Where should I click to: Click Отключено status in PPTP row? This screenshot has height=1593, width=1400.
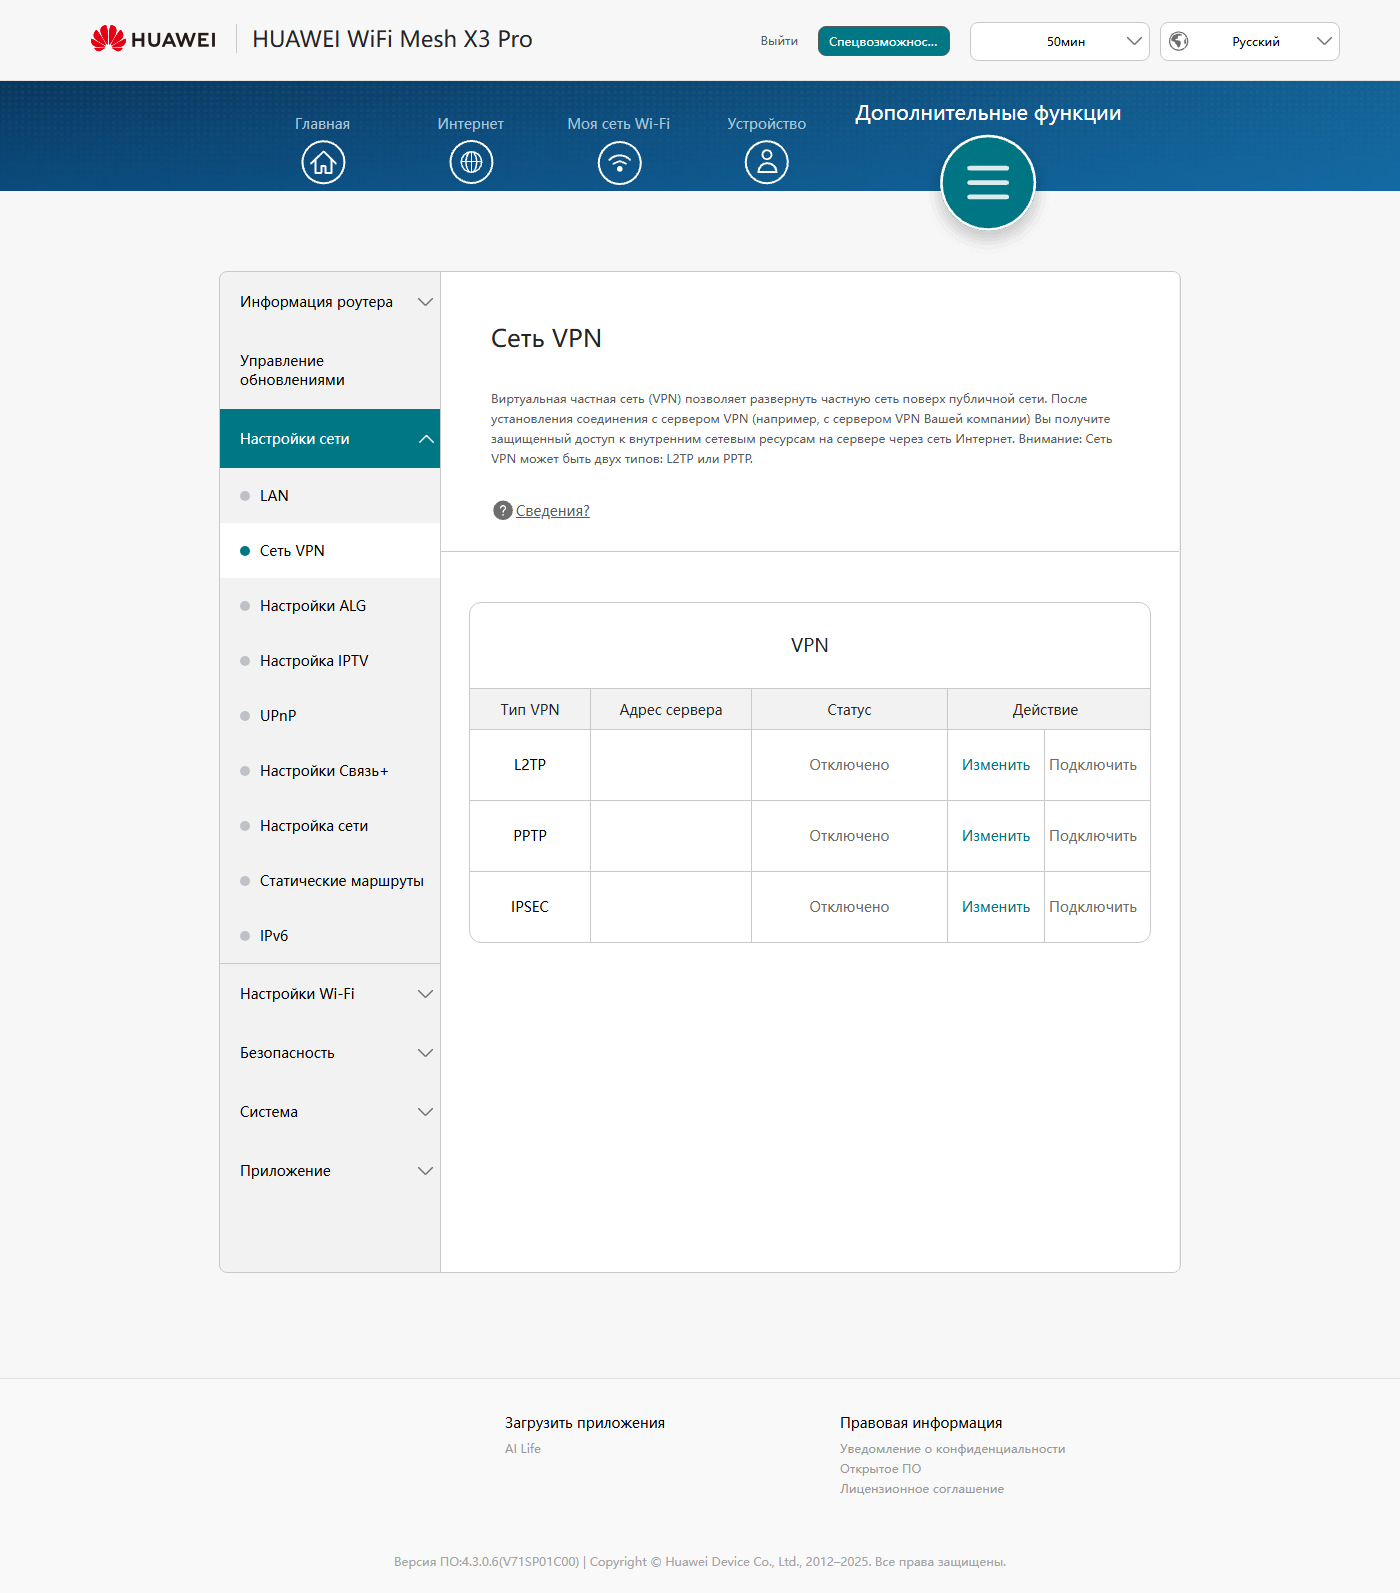click(x=849, y=836)
